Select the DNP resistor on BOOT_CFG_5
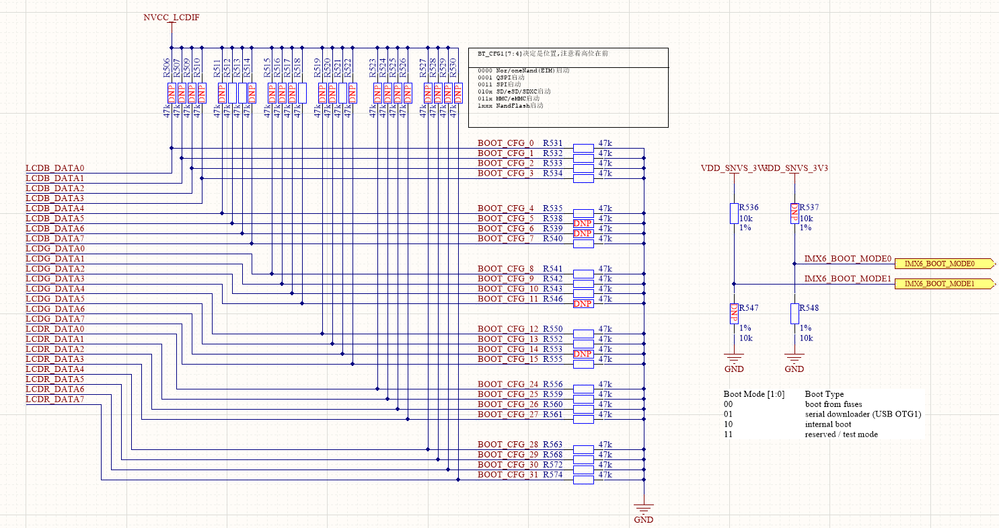The image size is (999, 528). 583,224
